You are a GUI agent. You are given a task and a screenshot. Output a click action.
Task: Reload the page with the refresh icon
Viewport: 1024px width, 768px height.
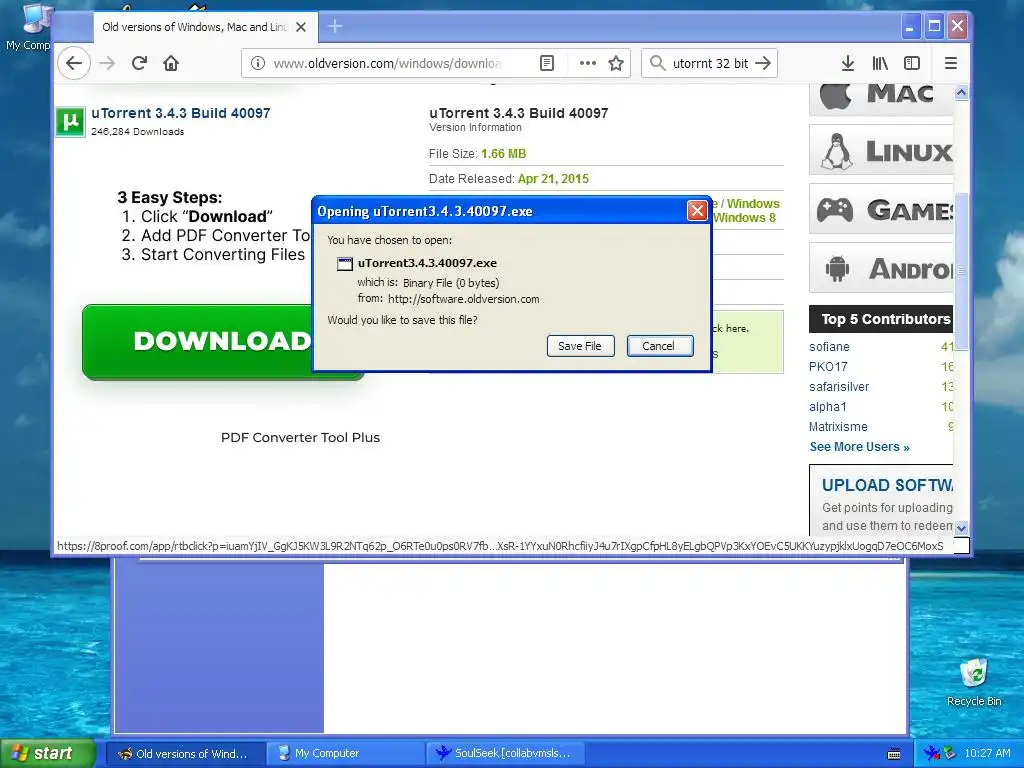139,63
